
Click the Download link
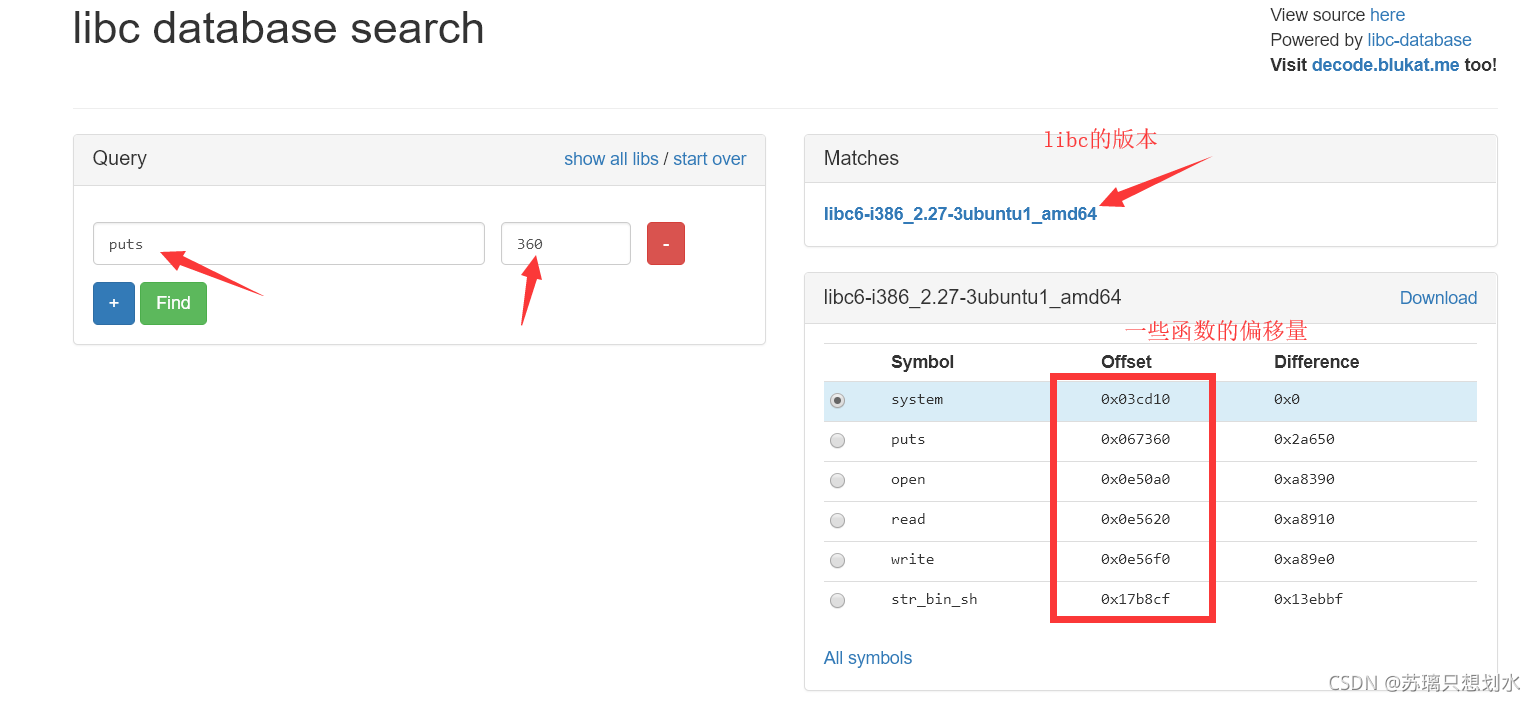click(x=1438, y=298)
